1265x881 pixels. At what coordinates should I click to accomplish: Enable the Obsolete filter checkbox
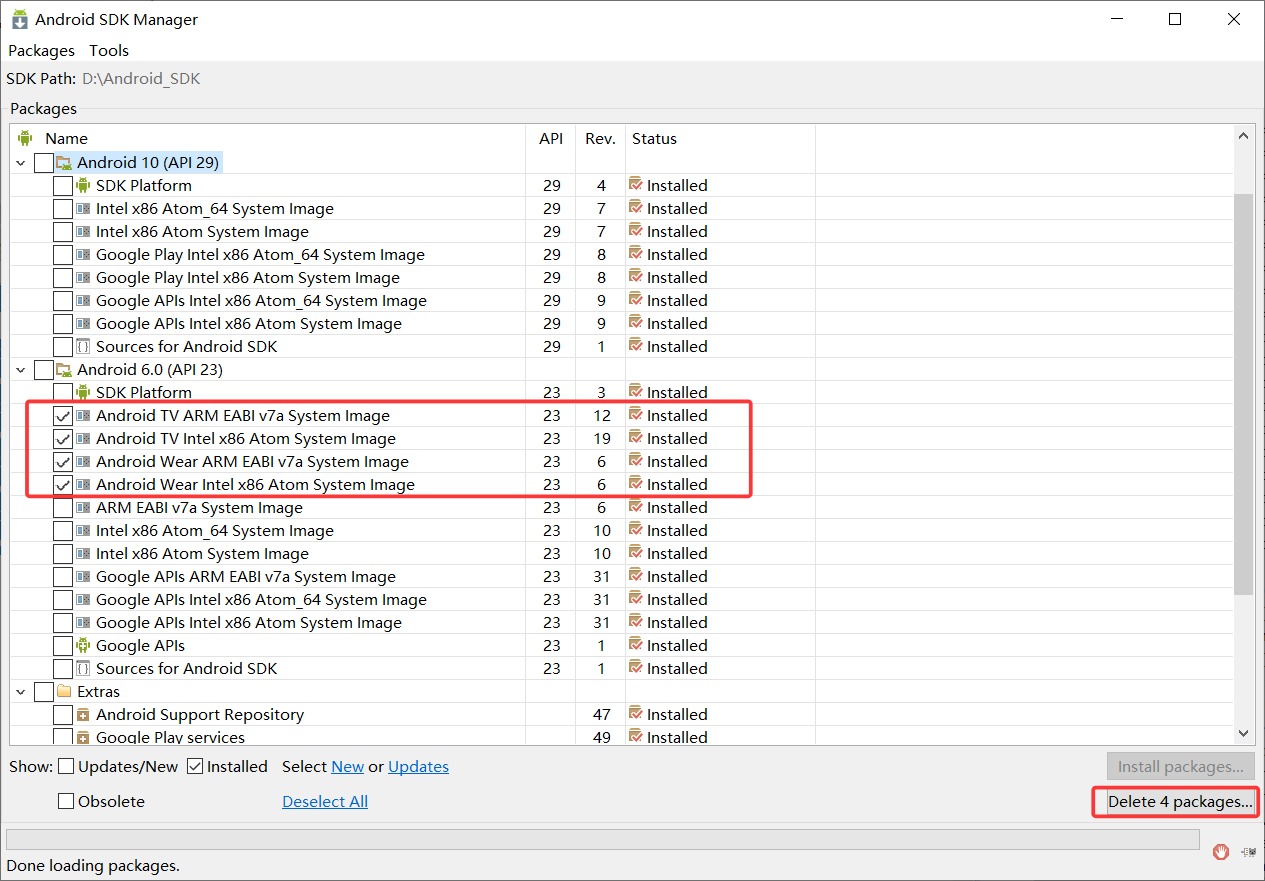(x=66, y=801)
